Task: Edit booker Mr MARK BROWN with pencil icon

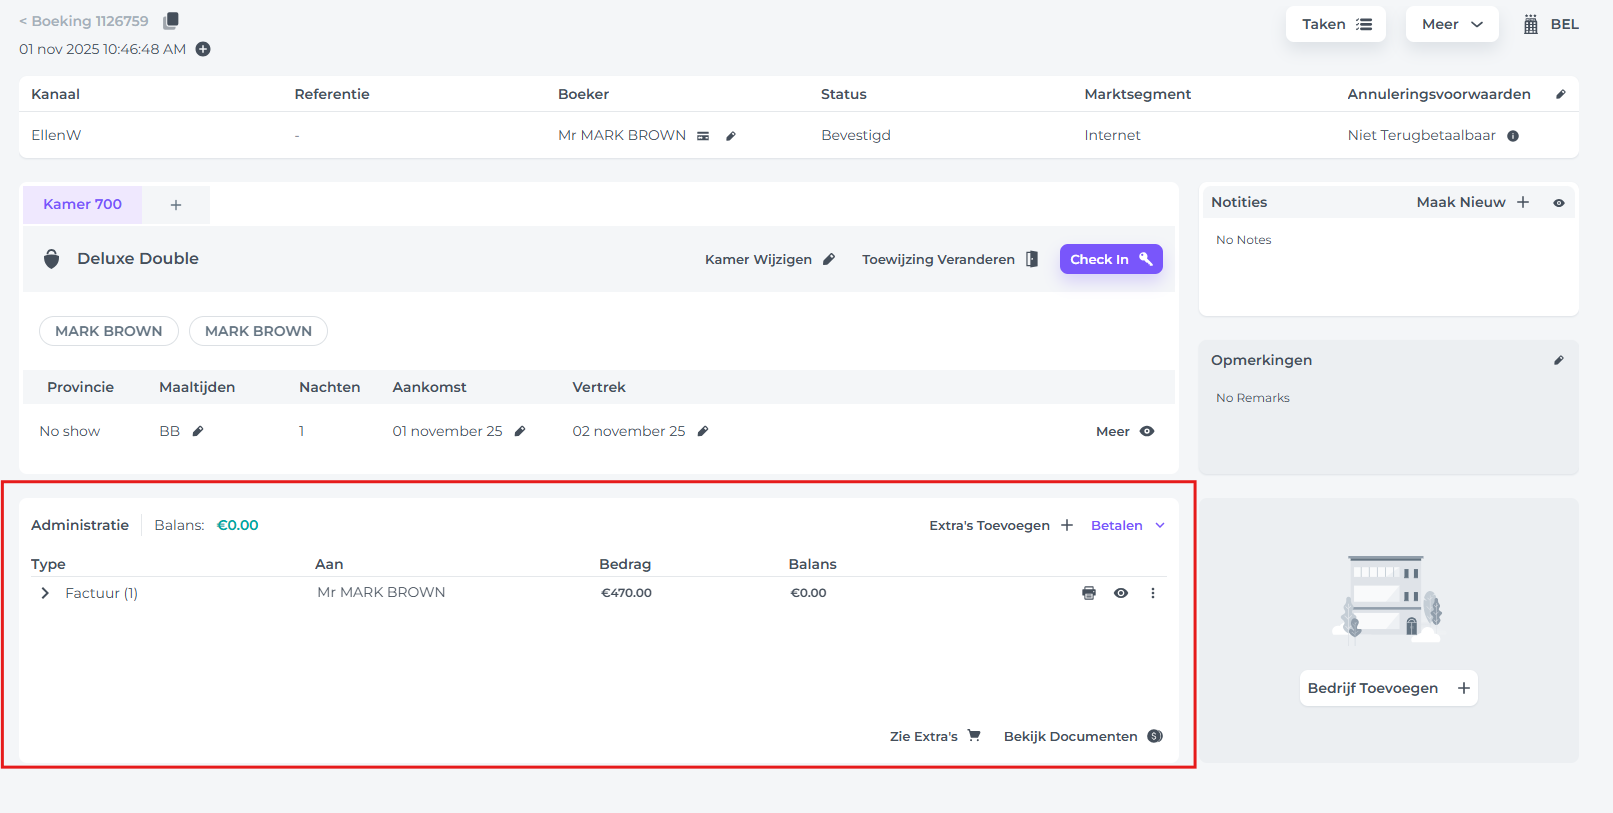Action: tap(731, 136)
